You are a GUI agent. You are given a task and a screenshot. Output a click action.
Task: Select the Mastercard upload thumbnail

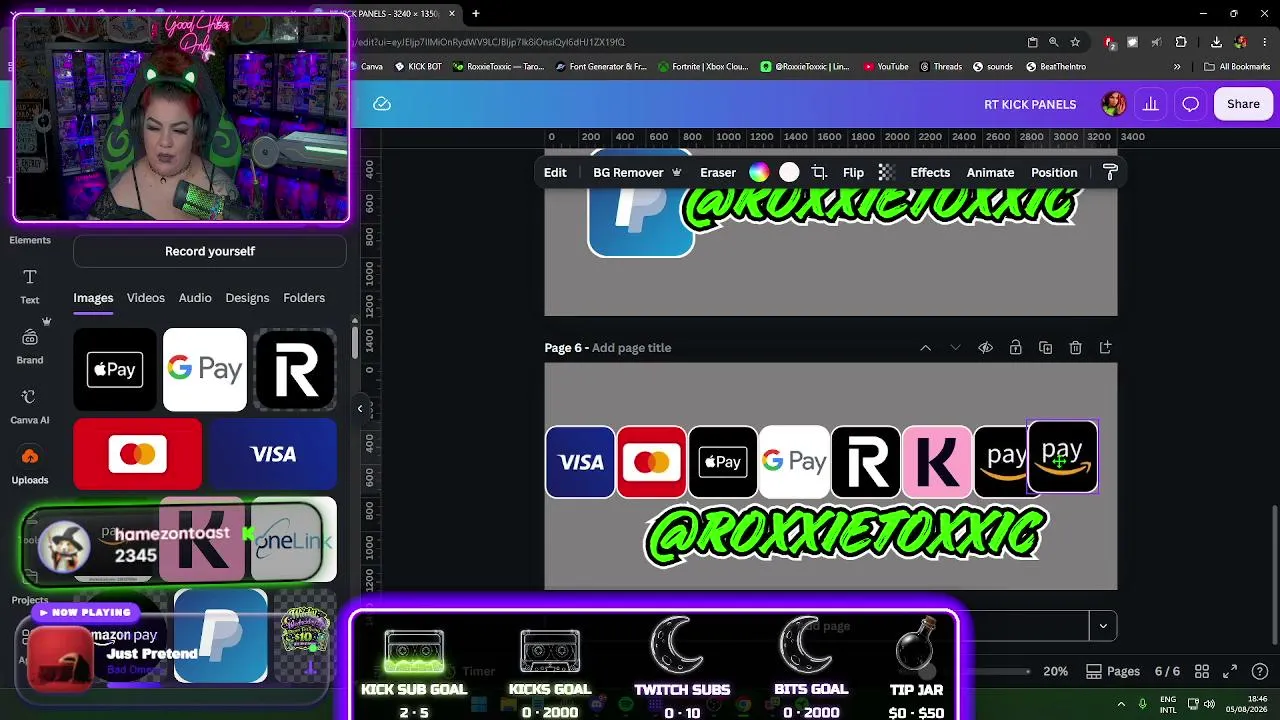click(x=137, y=454)
